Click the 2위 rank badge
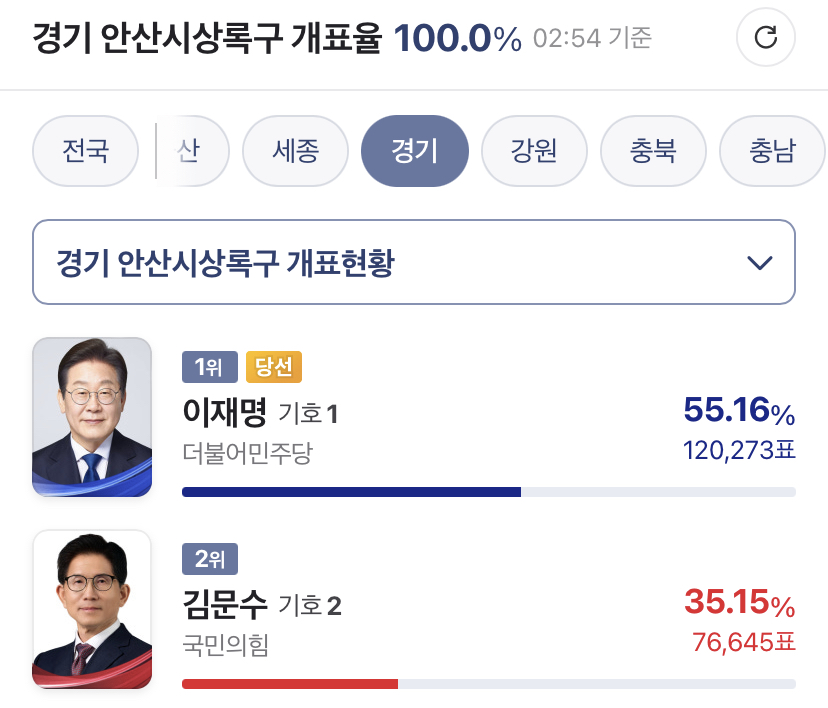The width and height of the screenshot is (828, 708). point(209,559)
